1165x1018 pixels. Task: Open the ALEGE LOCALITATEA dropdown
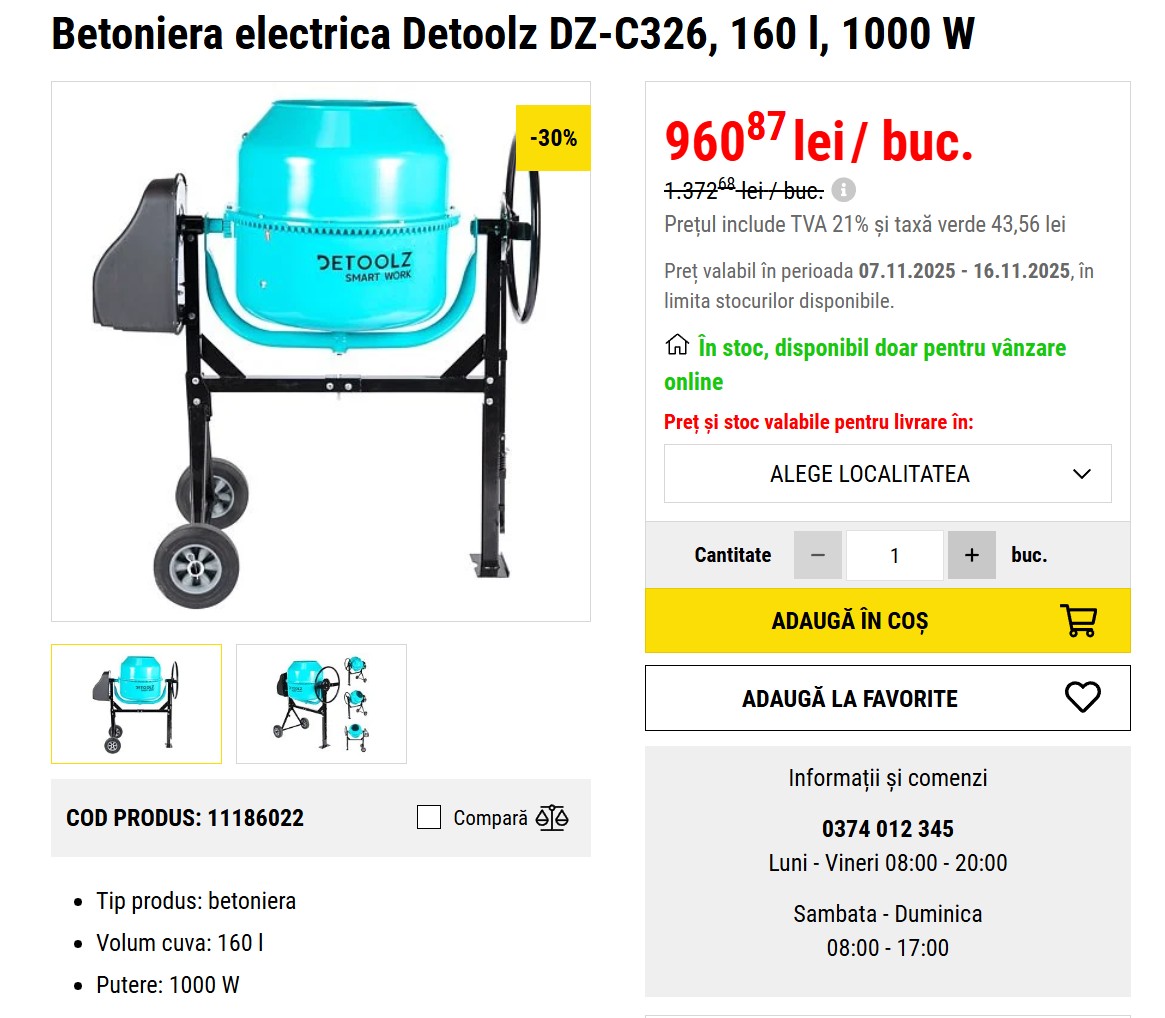887,473
